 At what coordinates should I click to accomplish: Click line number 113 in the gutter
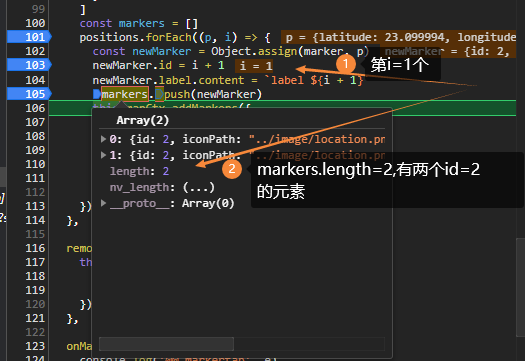pyautogui.click(x=35, y=206)
